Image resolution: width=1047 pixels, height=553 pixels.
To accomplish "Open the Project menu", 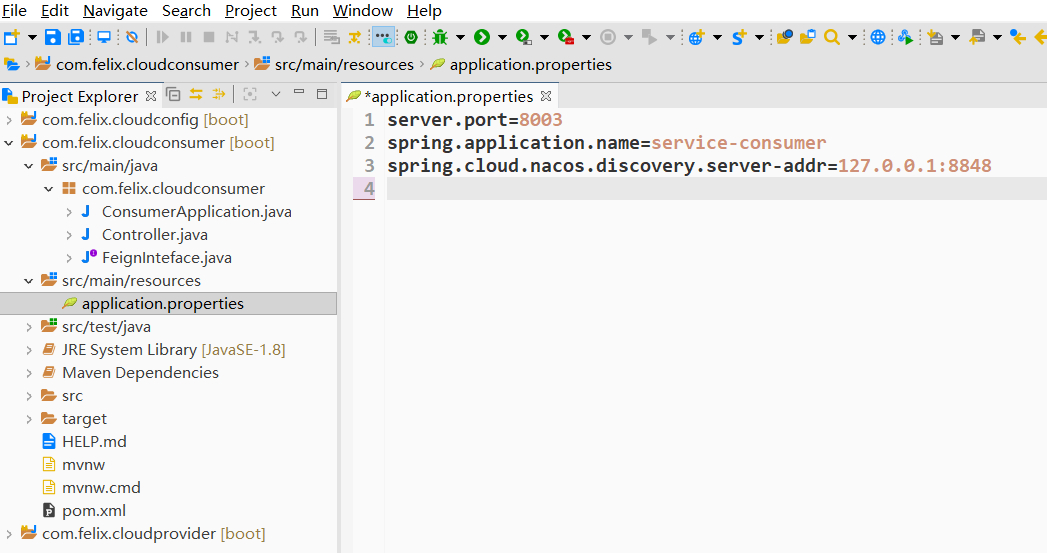I will [x=251, y=11].
